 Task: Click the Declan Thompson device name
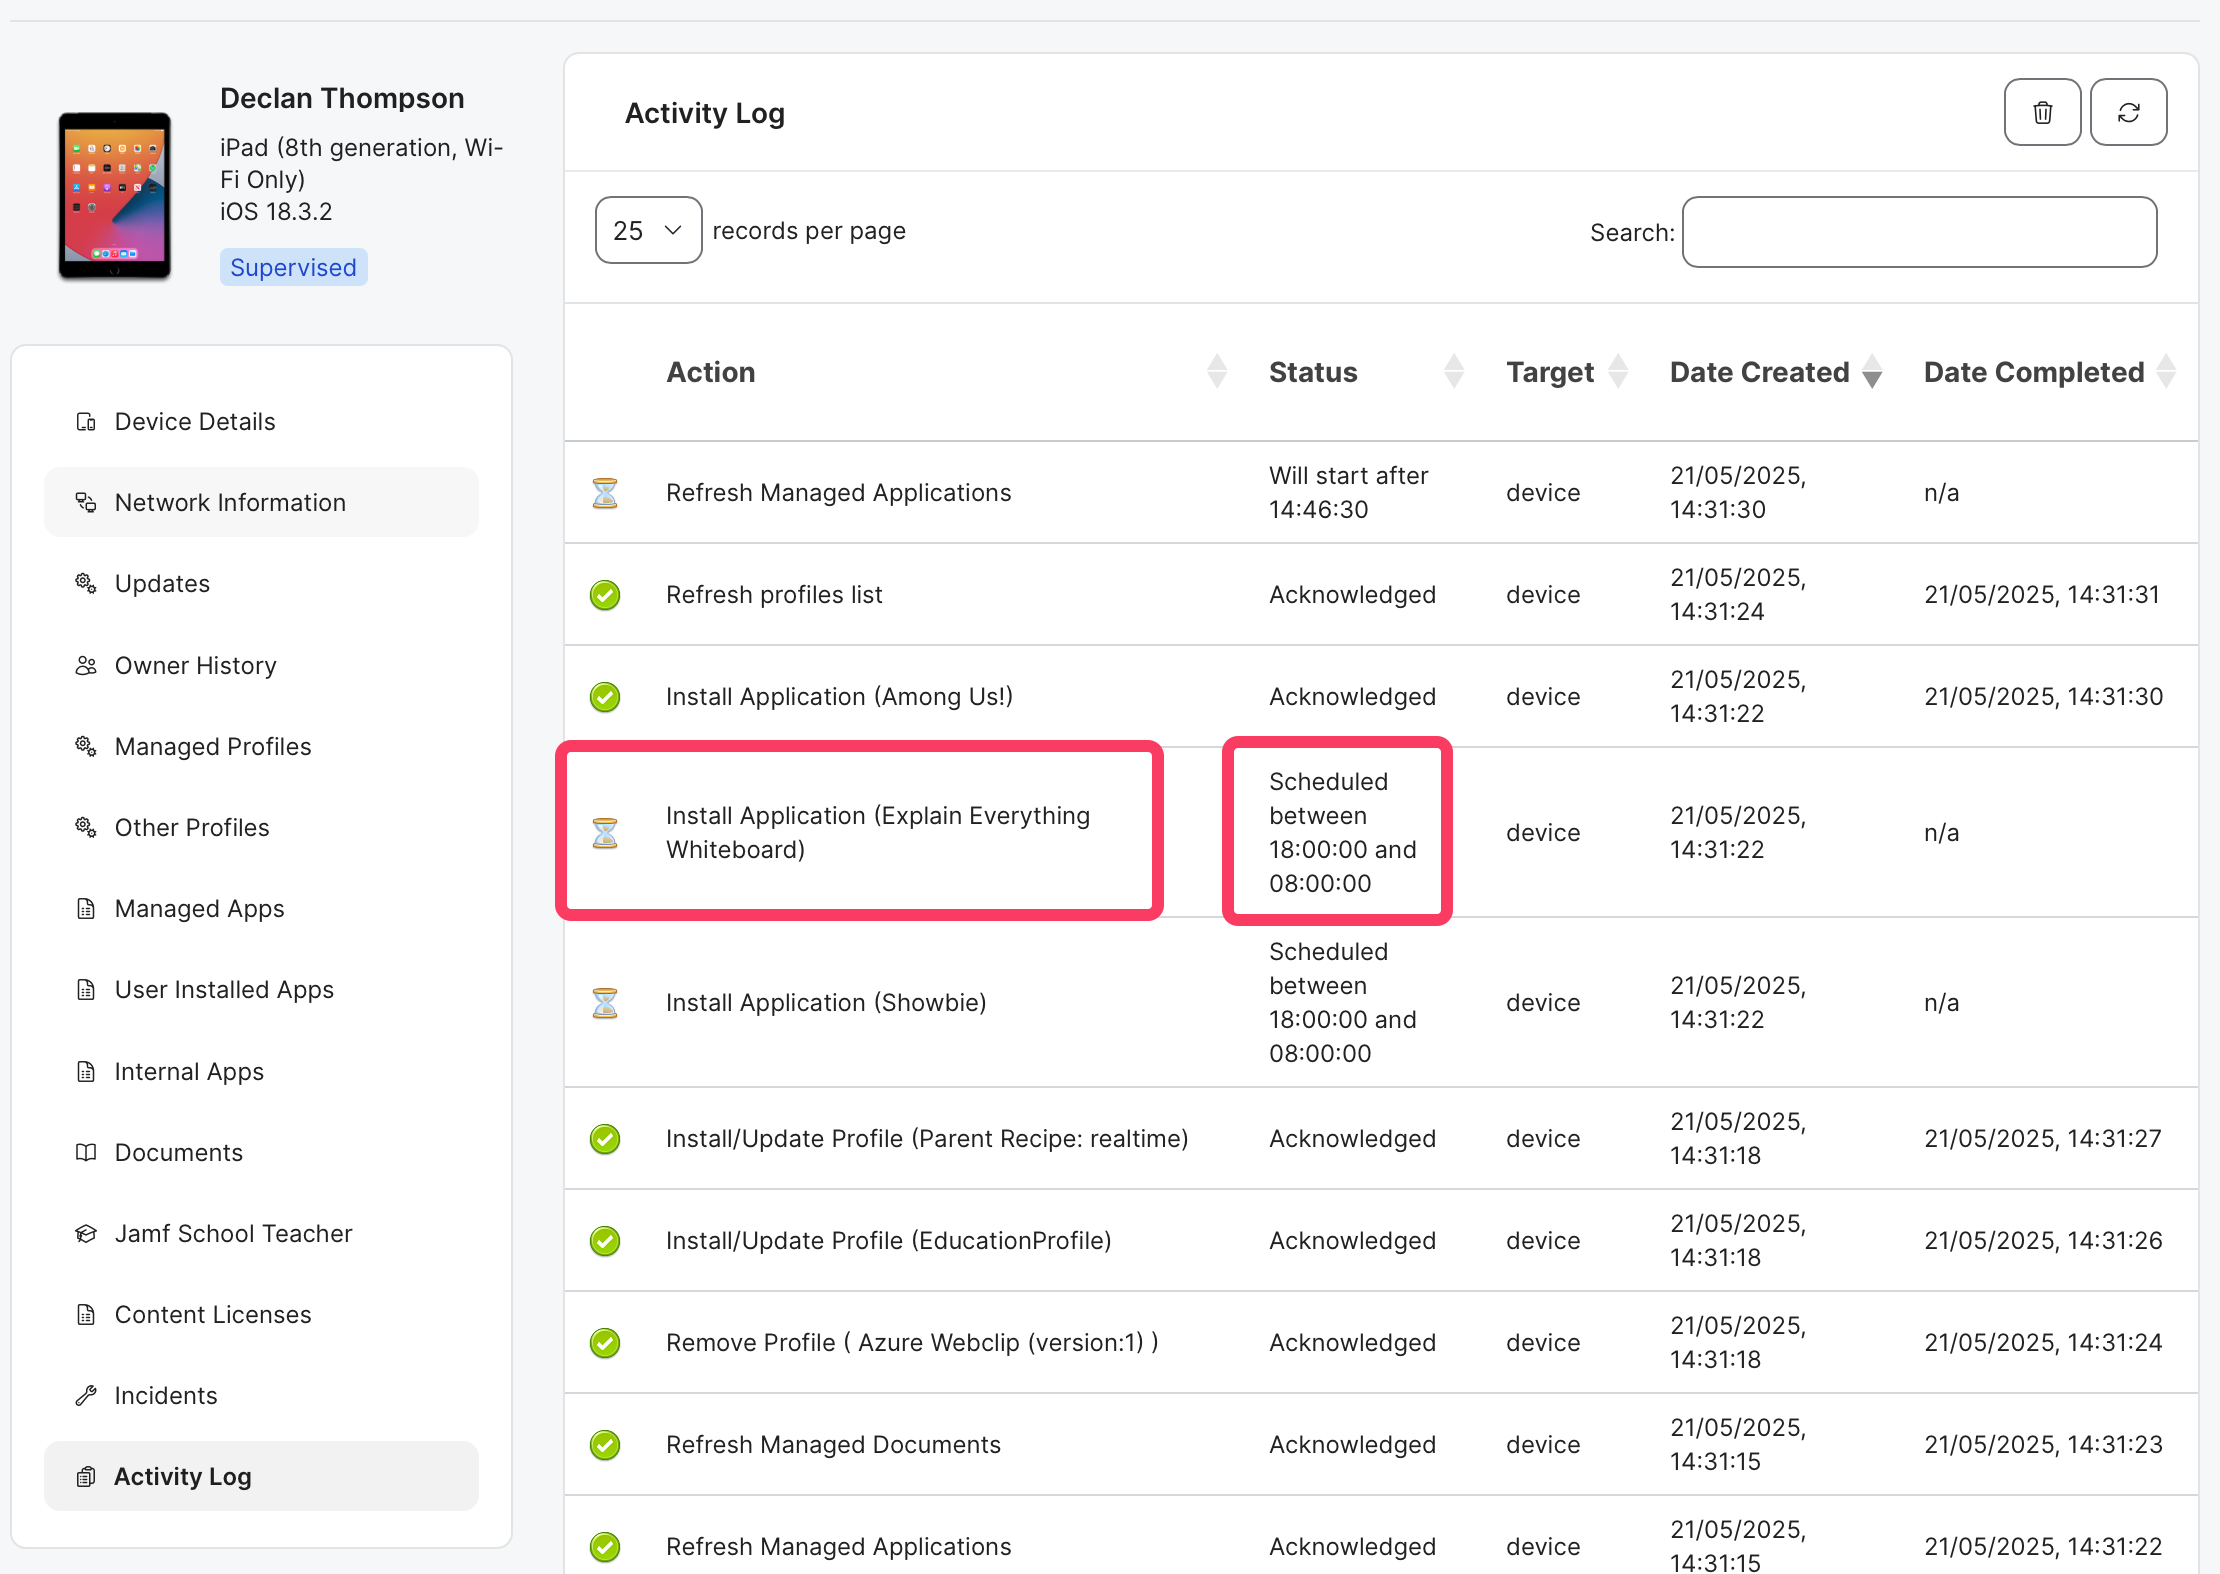point(342,98)
